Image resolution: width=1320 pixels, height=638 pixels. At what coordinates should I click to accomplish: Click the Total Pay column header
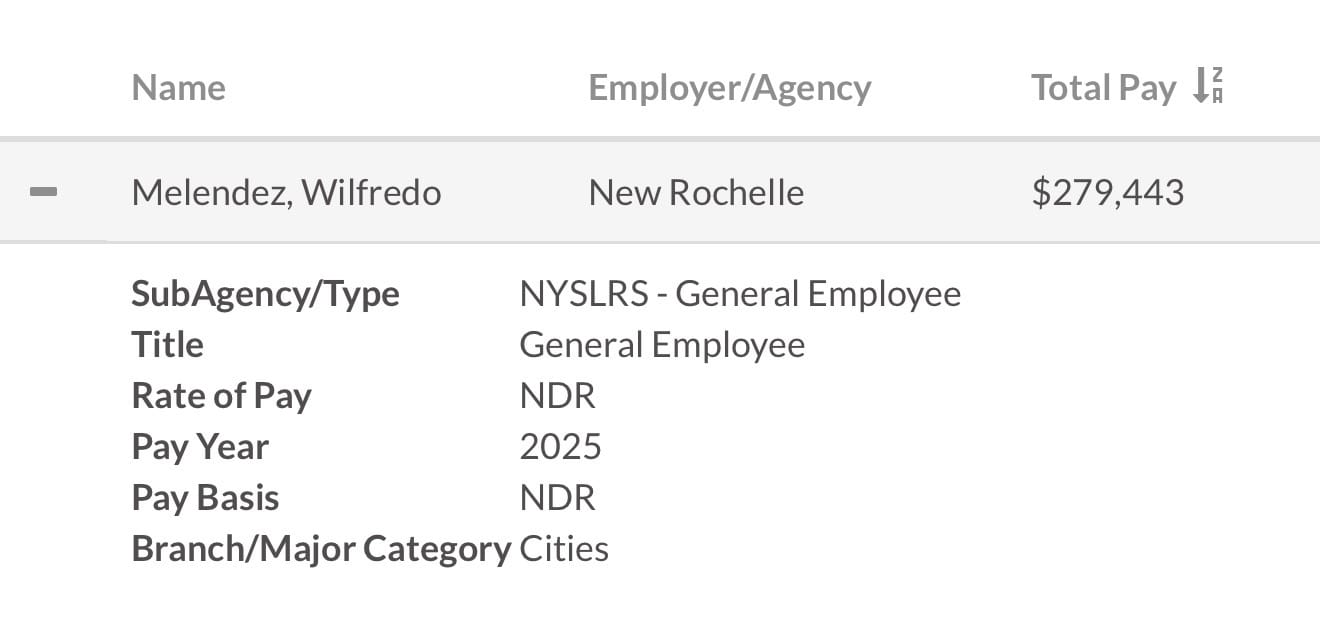pos(1103,88)
